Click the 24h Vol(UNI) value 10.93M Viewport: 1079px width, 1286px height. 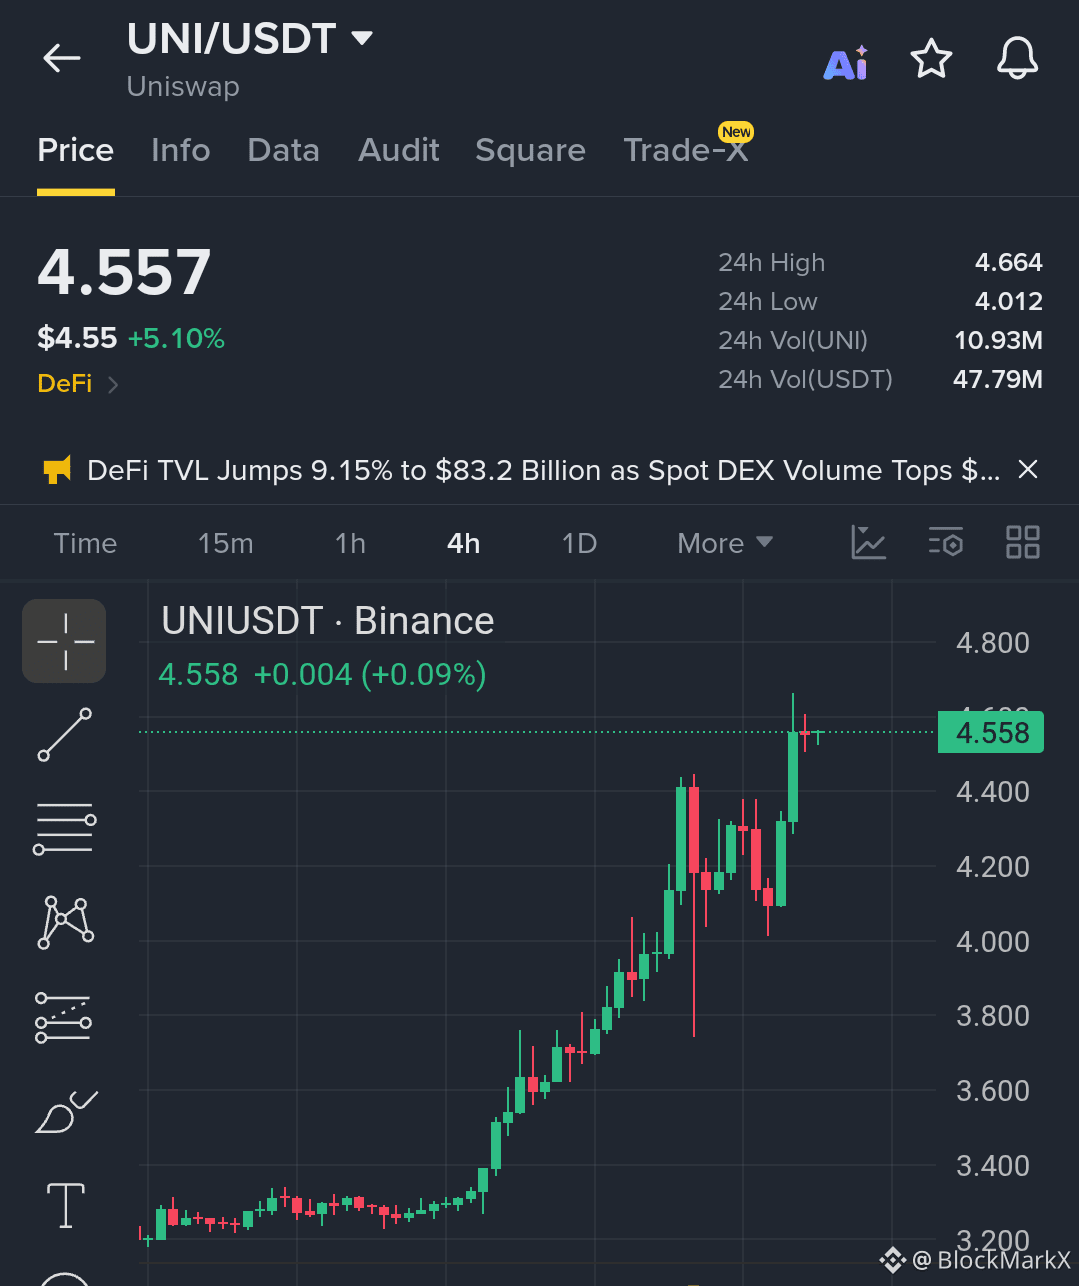tap(998, 340)
